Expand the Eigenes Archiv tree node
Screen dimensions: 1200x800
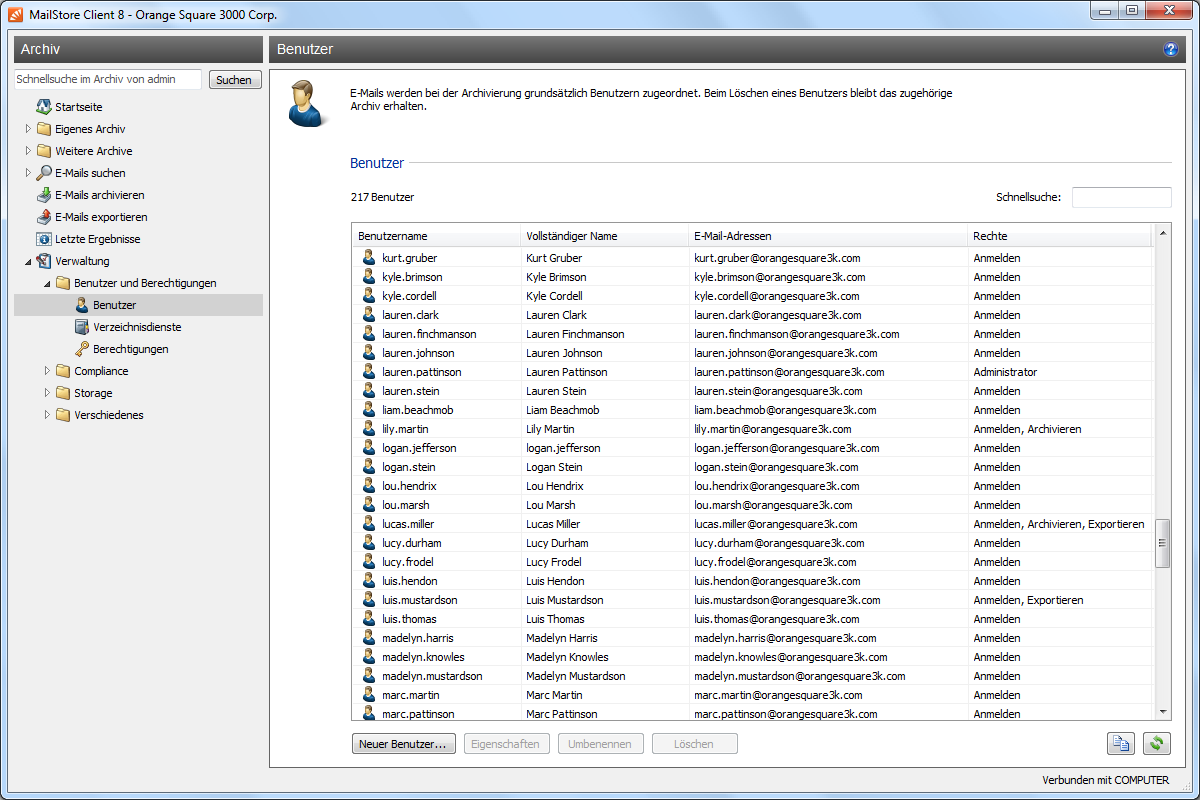28,129
